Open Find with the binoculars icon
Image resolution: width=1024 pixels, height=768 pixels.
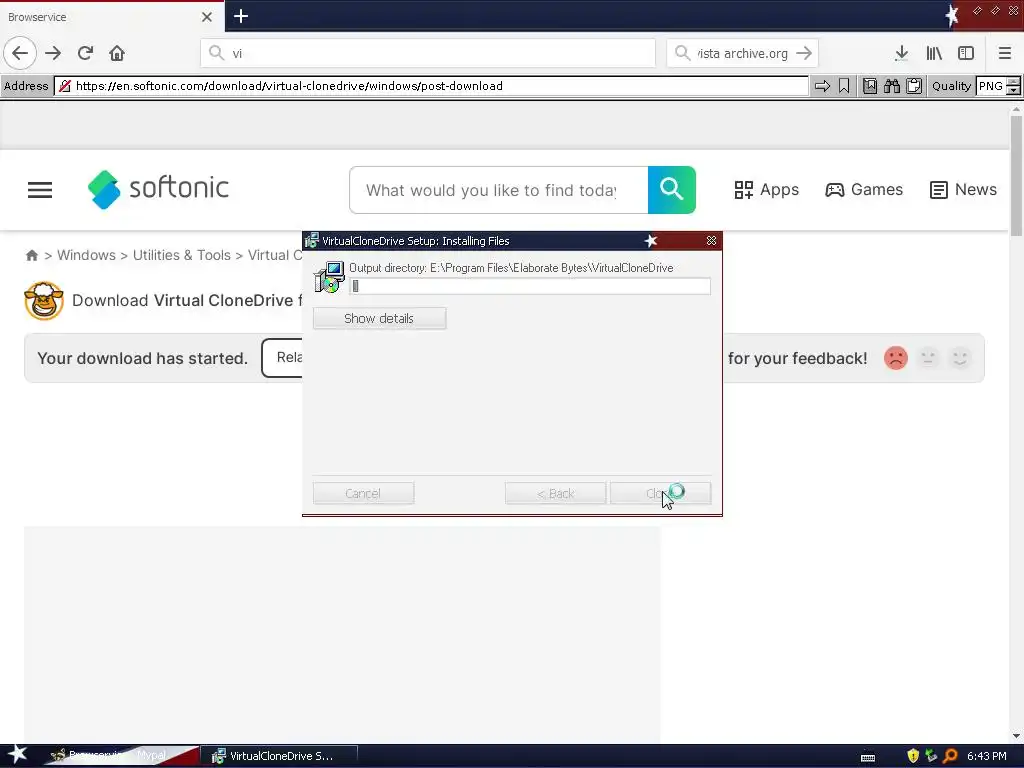[x=892, y=86]
